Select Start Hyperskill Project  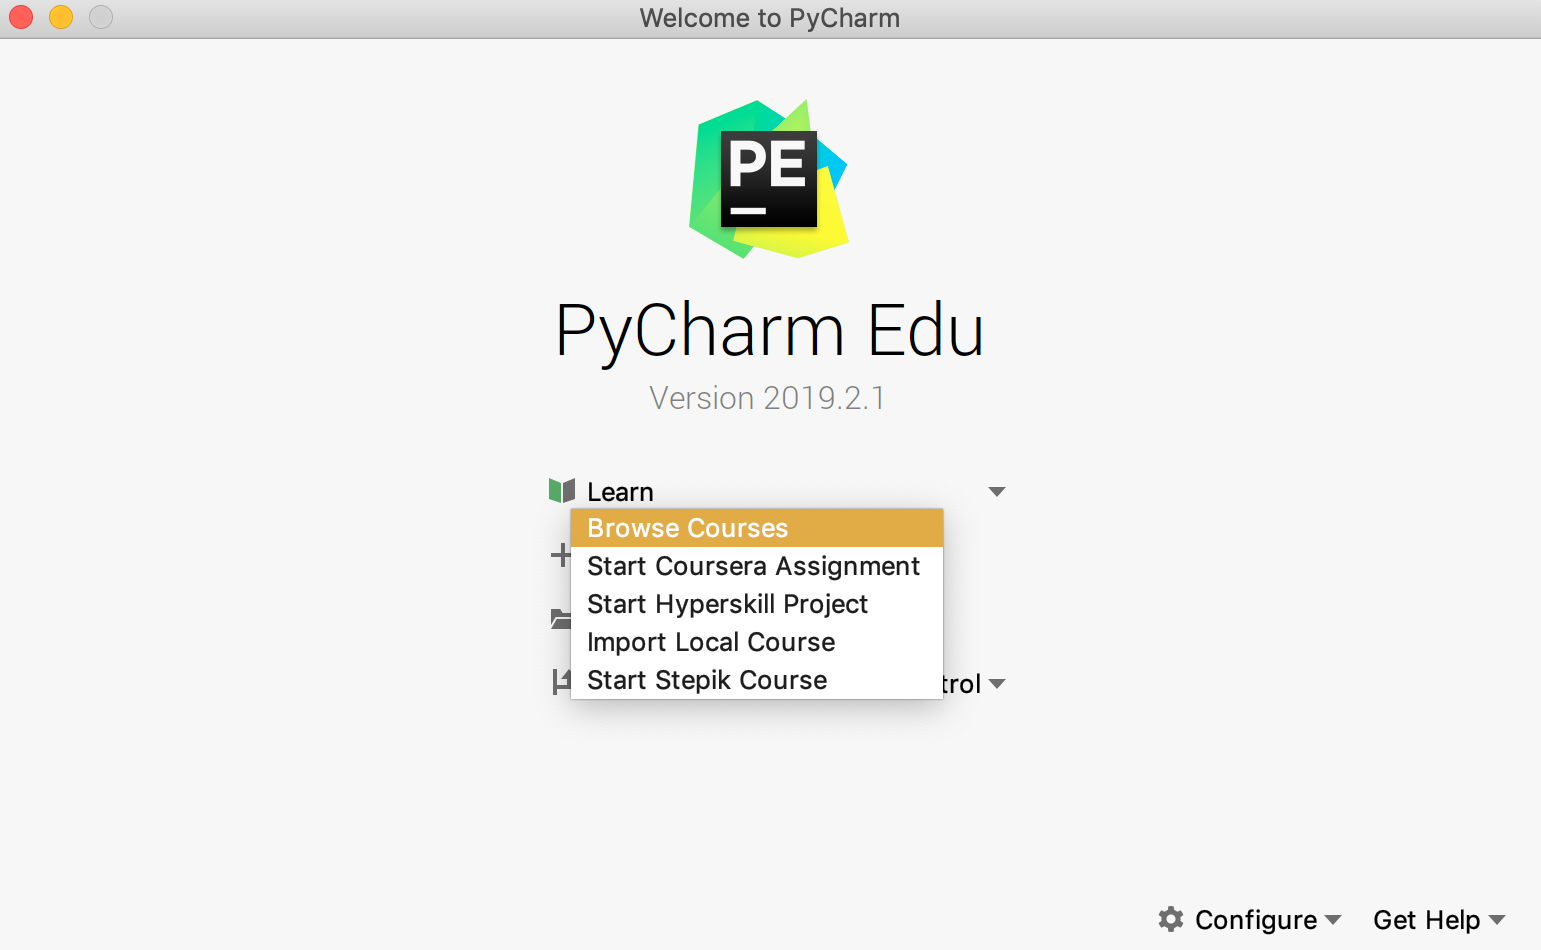tap(728, 604)
